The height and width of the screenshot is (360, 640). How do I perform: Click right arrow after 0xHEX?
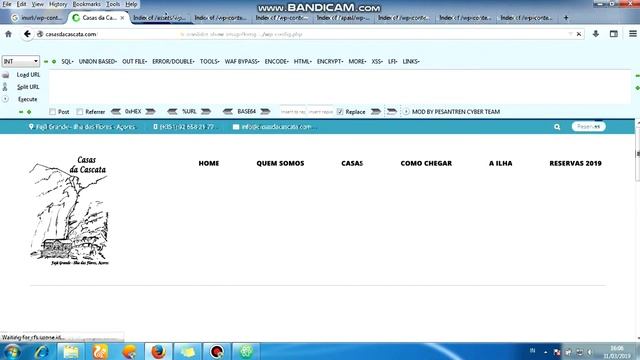click(151, 111)
